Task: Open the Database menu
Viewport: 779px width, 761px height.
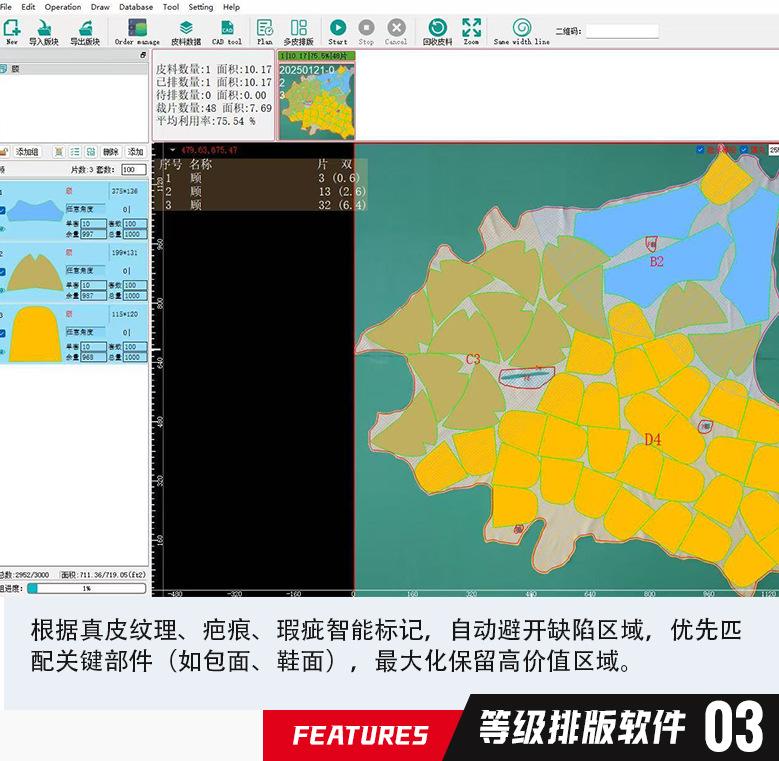Action: [x=136, y=7]
